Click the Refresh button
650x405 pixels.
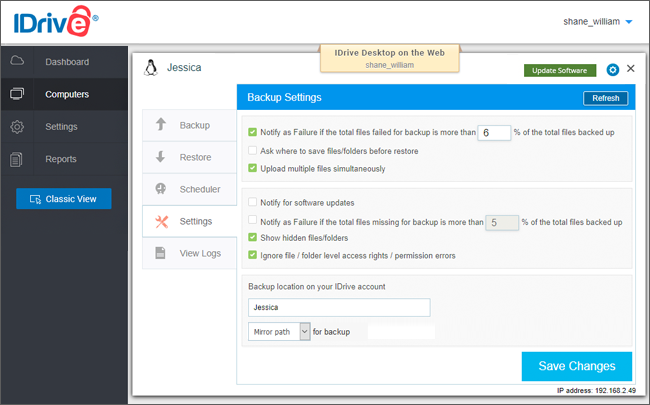(x=606, y=98)
